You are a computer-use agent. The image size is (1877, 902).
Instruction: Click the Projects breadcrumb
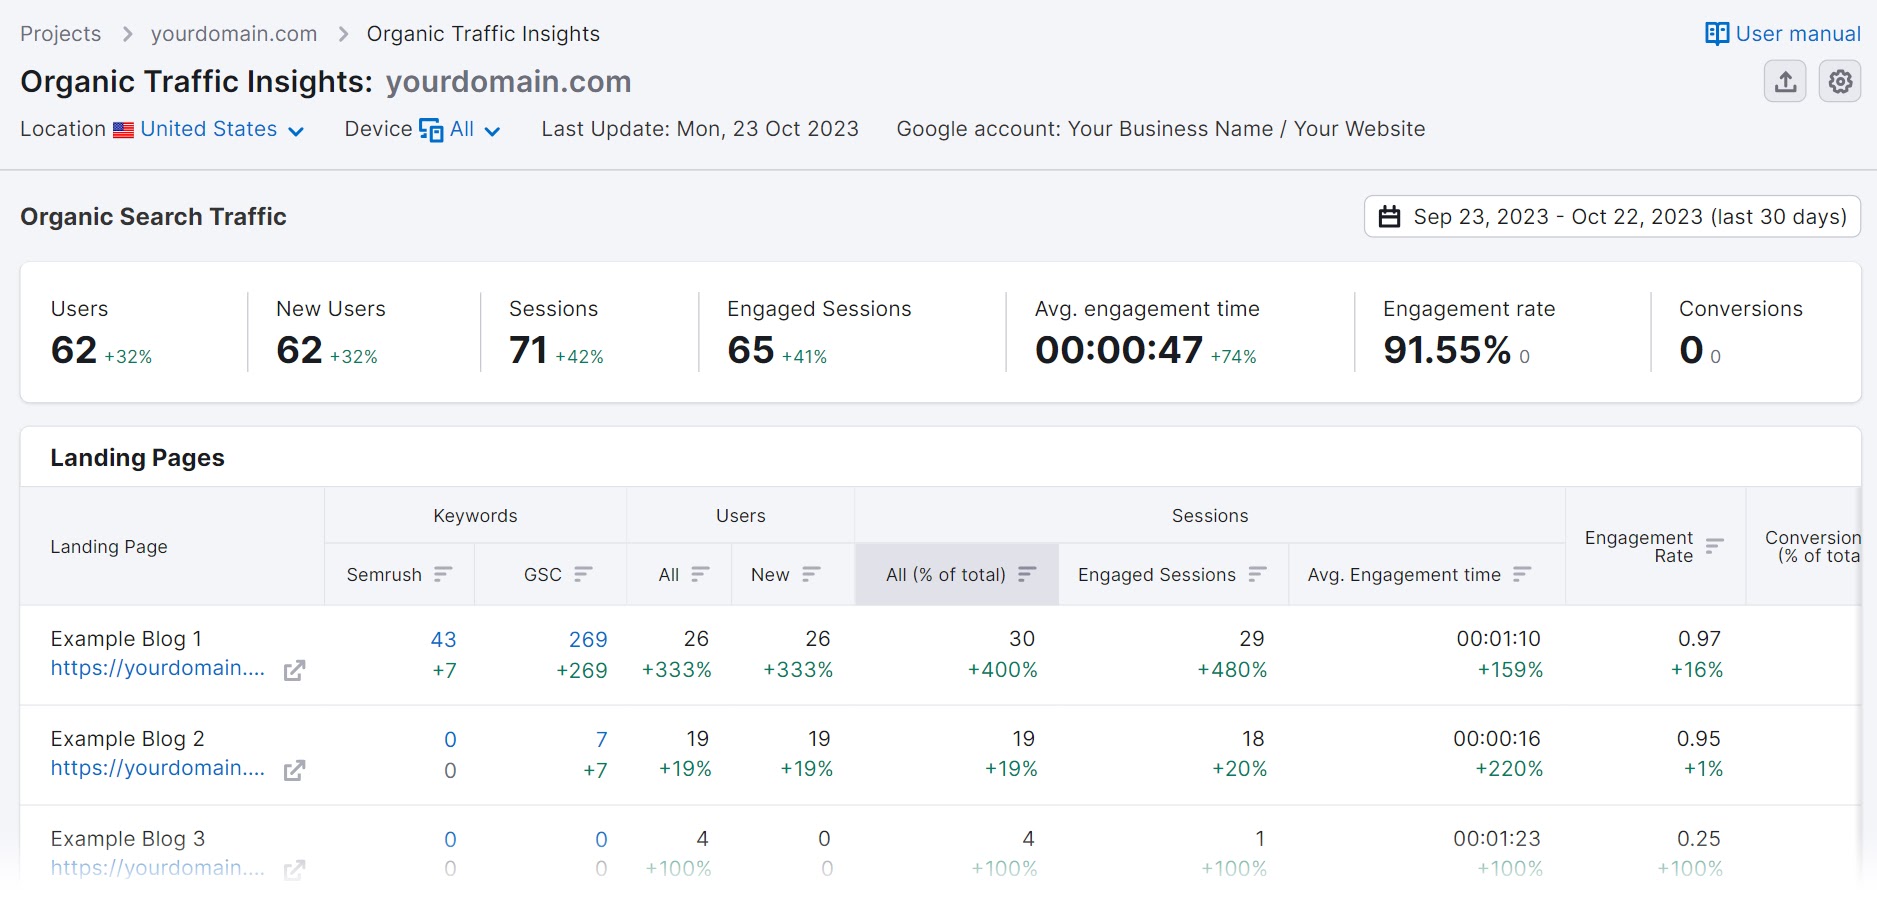[x=60, y=33]
